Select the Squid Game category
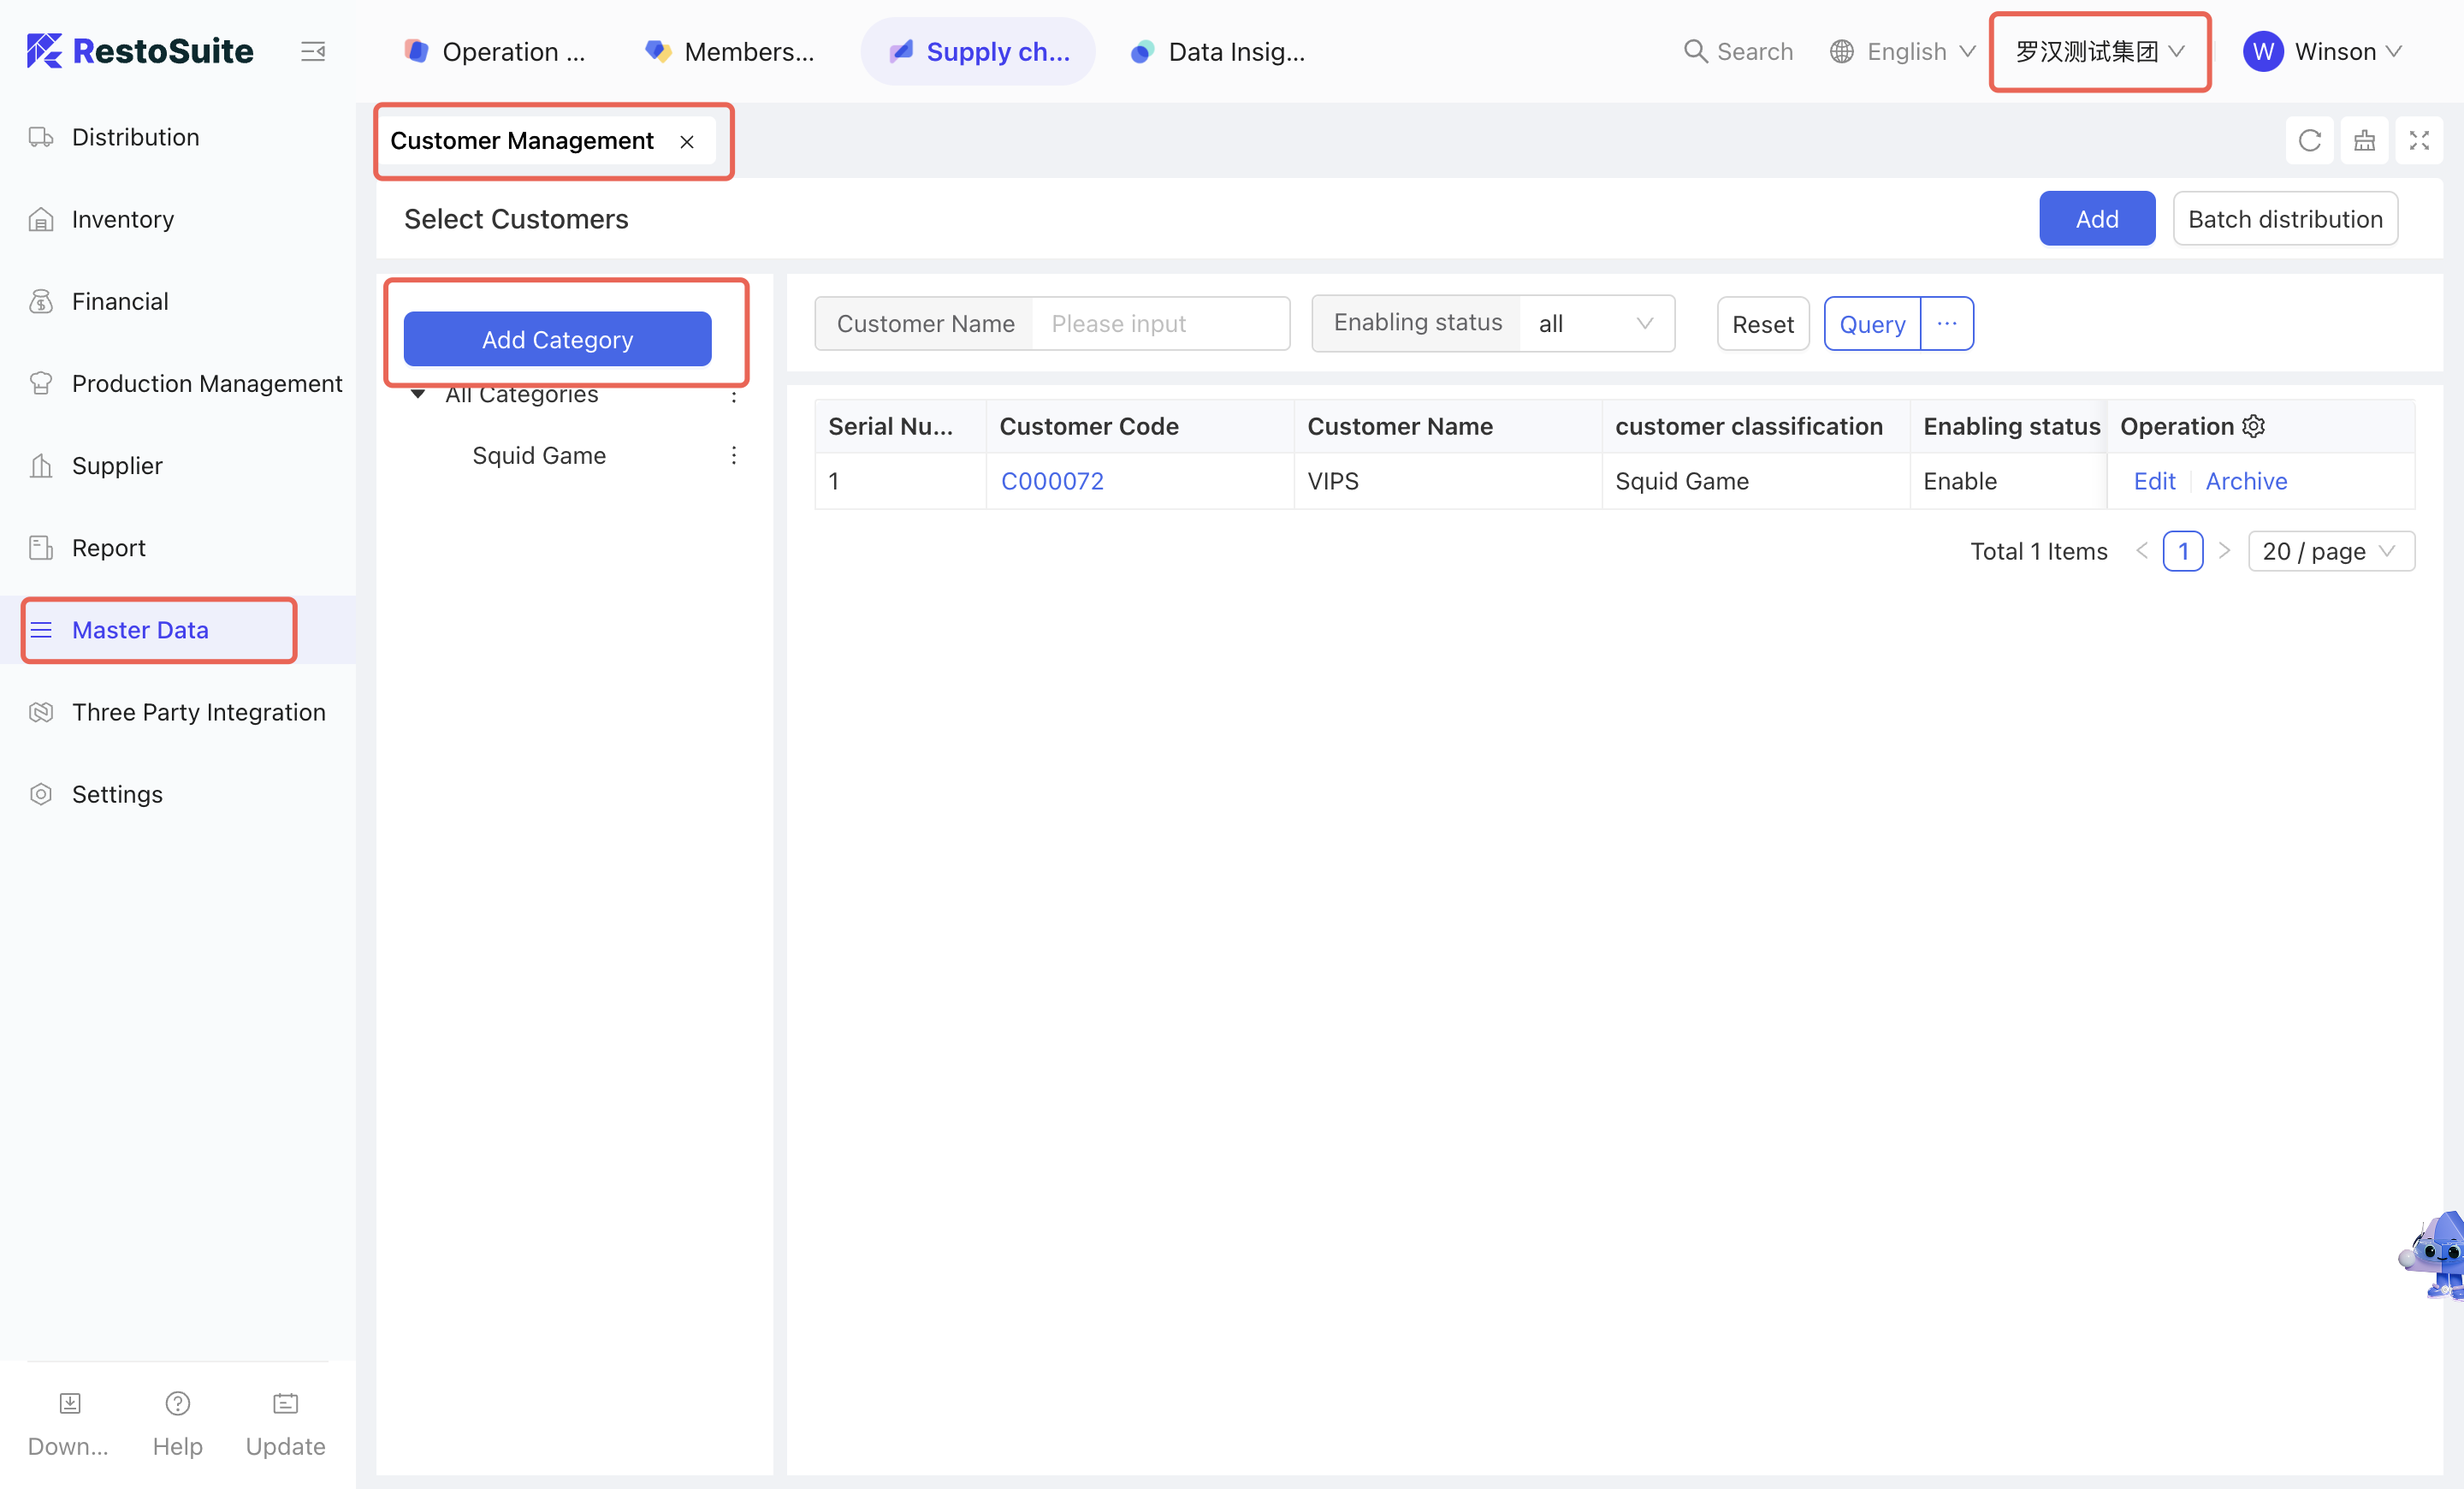This screenshot has height=1489, width=2464. [x=539, y=455]
